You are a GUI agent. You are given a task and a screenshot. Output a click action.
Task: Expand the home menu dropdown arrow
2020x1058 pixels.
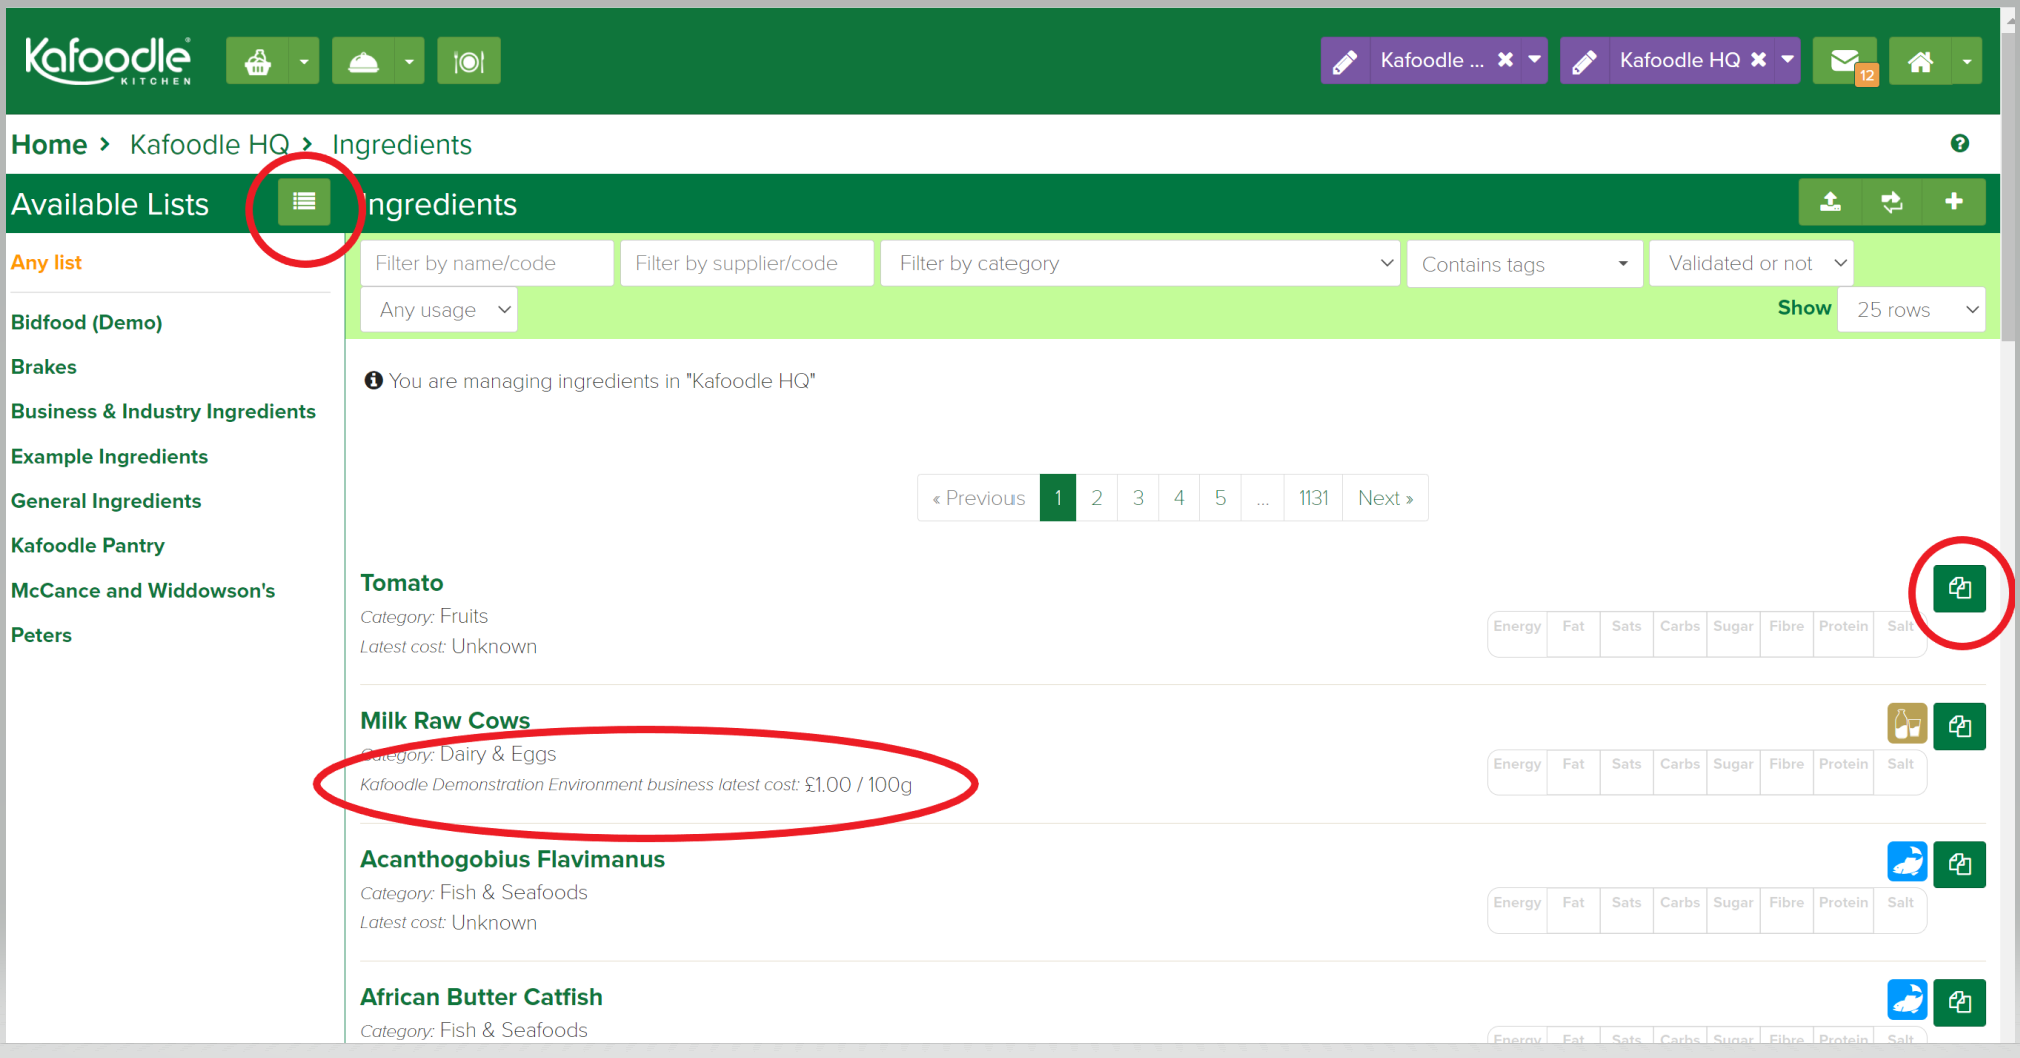[1967, 61]
